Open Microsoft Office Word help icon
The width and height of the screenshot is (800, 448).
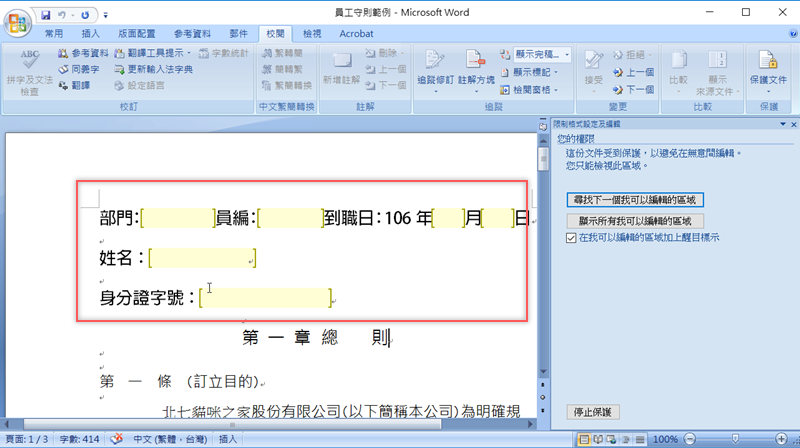point(793,34)
